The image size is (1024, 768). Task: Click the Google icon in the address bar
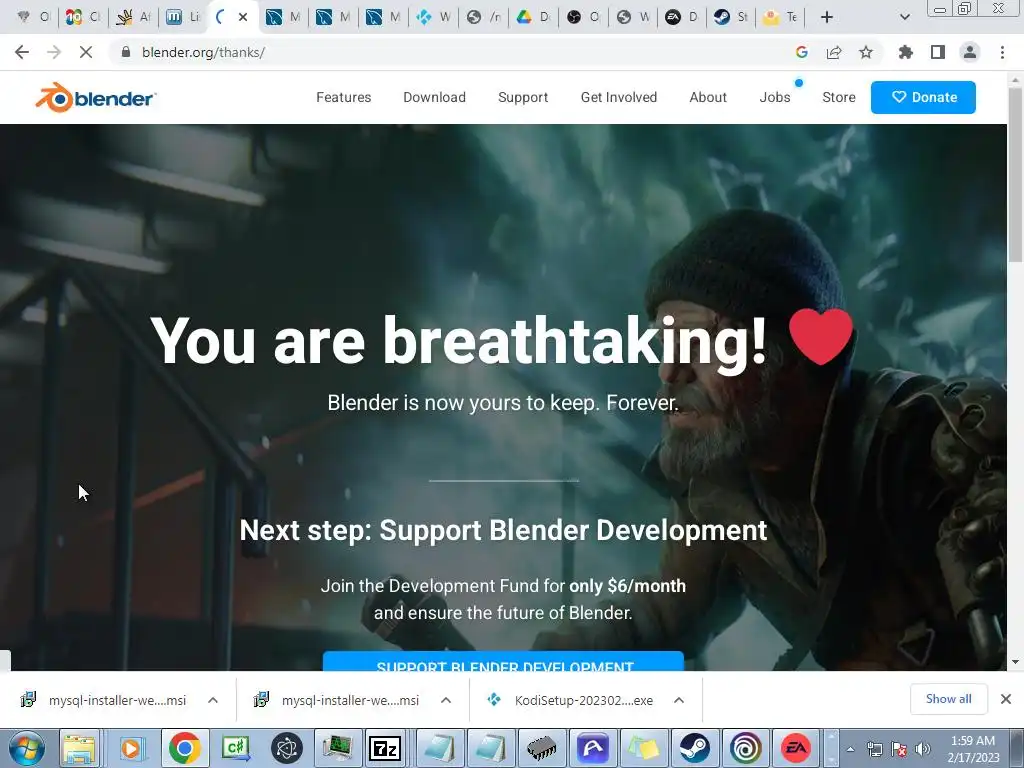[801, 52]
